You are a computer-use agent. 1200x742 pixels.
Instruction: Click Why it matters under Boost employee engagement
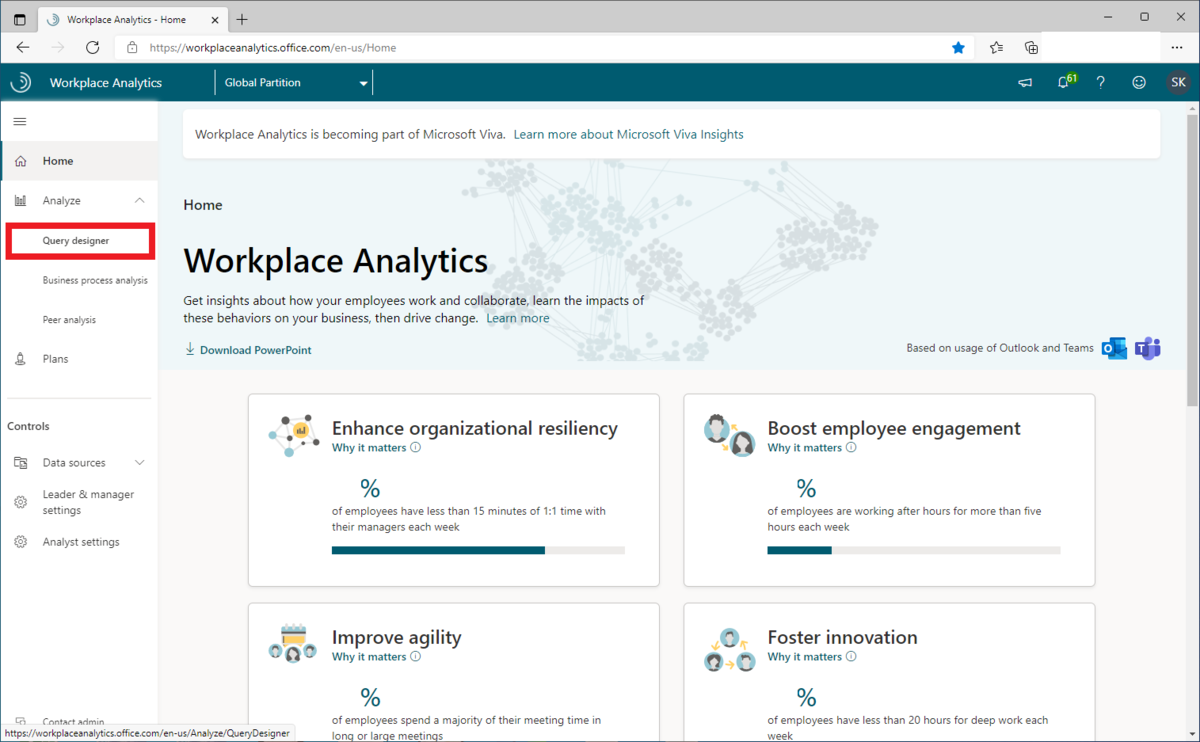click(805, 448)
